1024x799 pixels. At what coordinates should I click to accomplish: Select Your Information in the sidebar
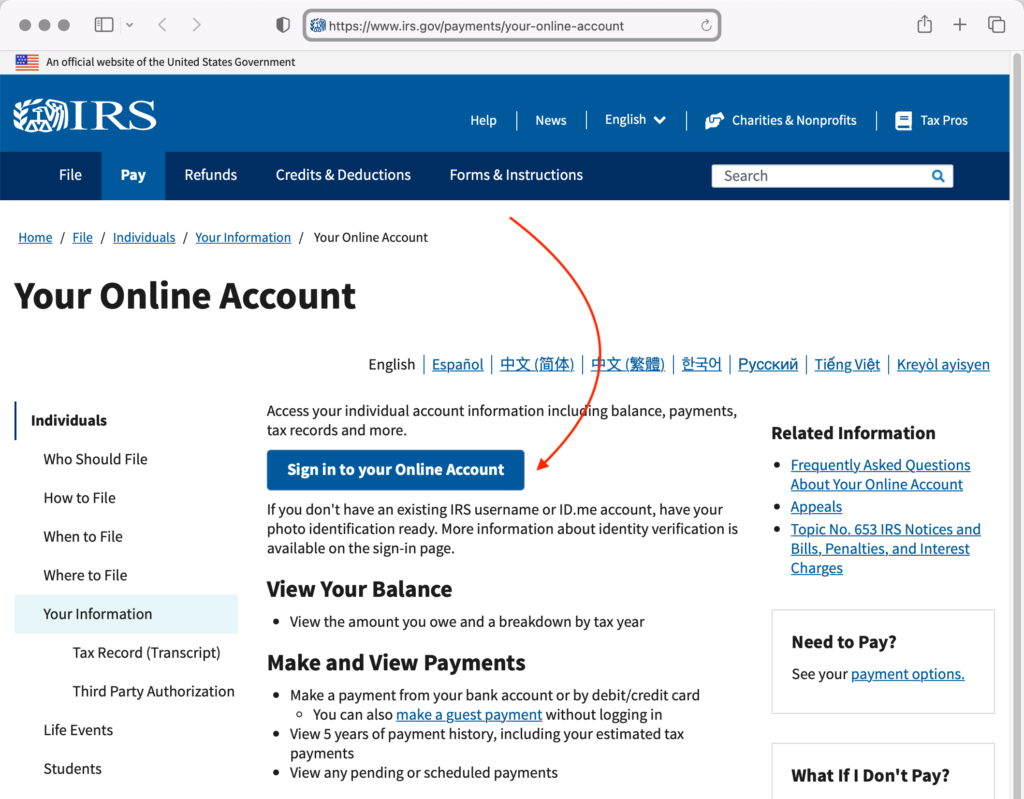point(126,614)
